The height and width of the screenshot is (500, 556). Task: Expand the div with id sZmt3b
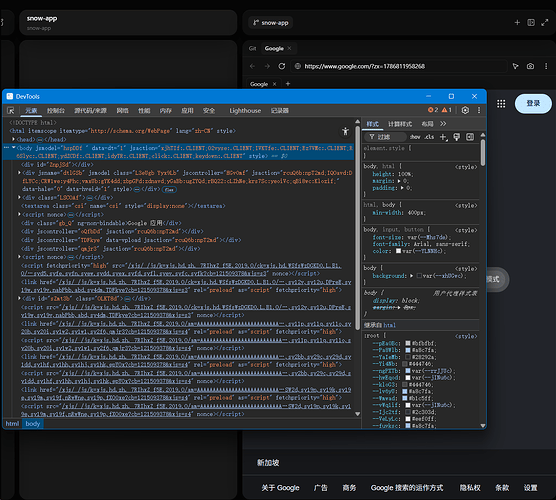(x=19, y=298)
